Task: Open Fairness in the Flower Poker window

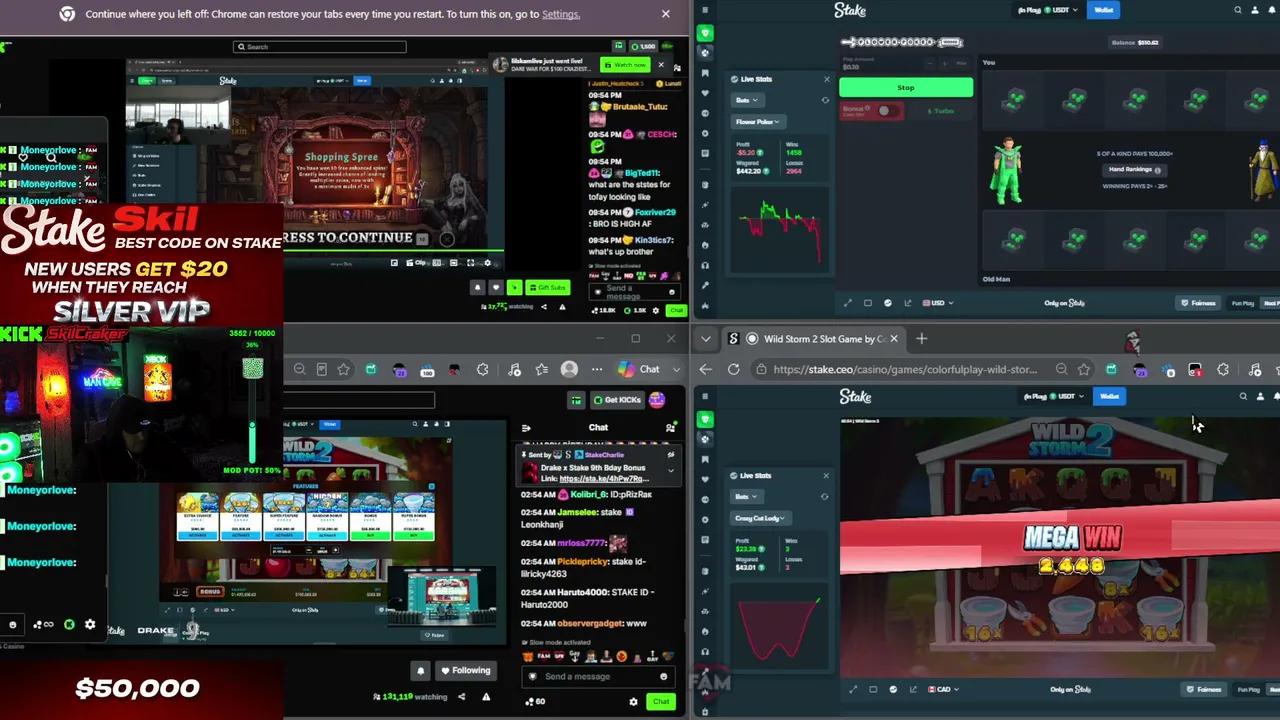Action: [x=1197, y=303]
